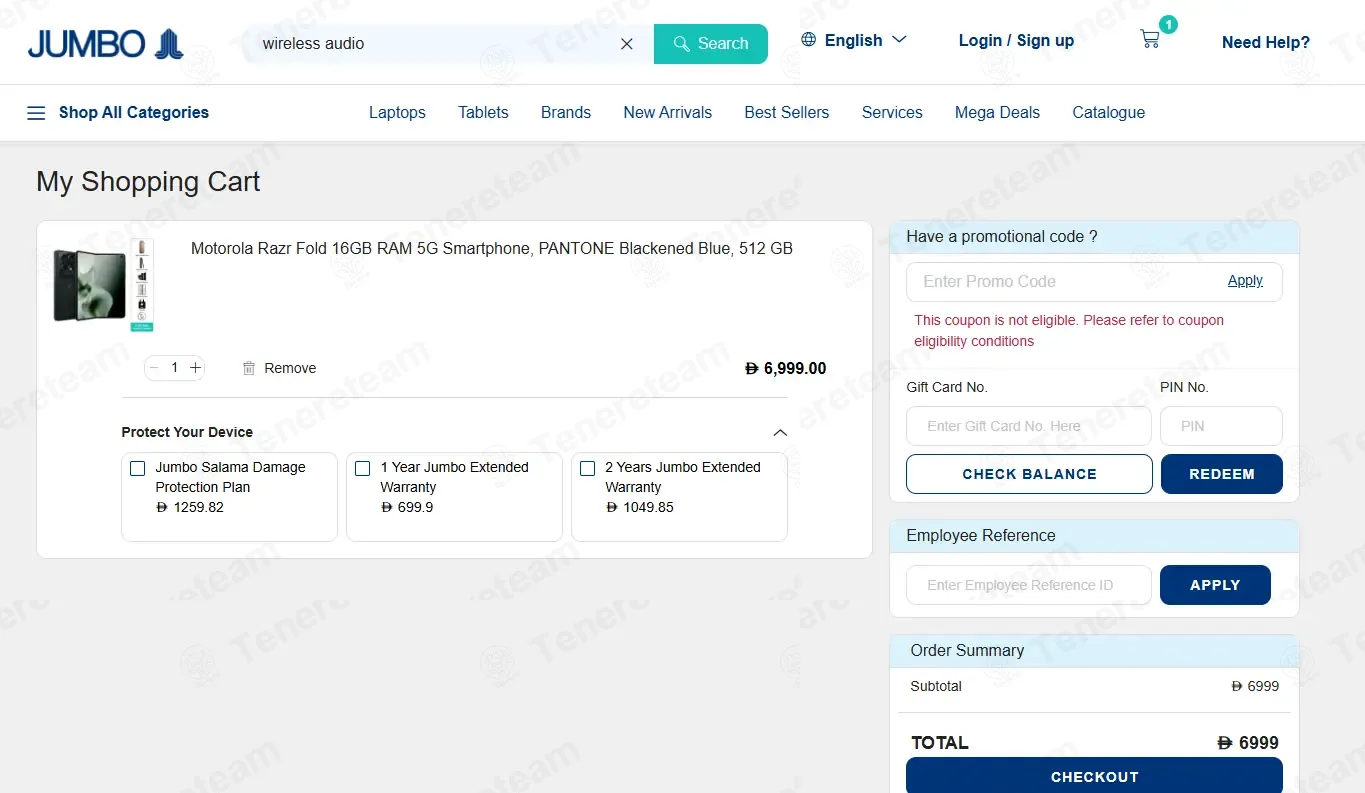Open the Catalogue menu item
Screen dimensions: 1365x793
pyautogui.click(x=1109, y=113)
